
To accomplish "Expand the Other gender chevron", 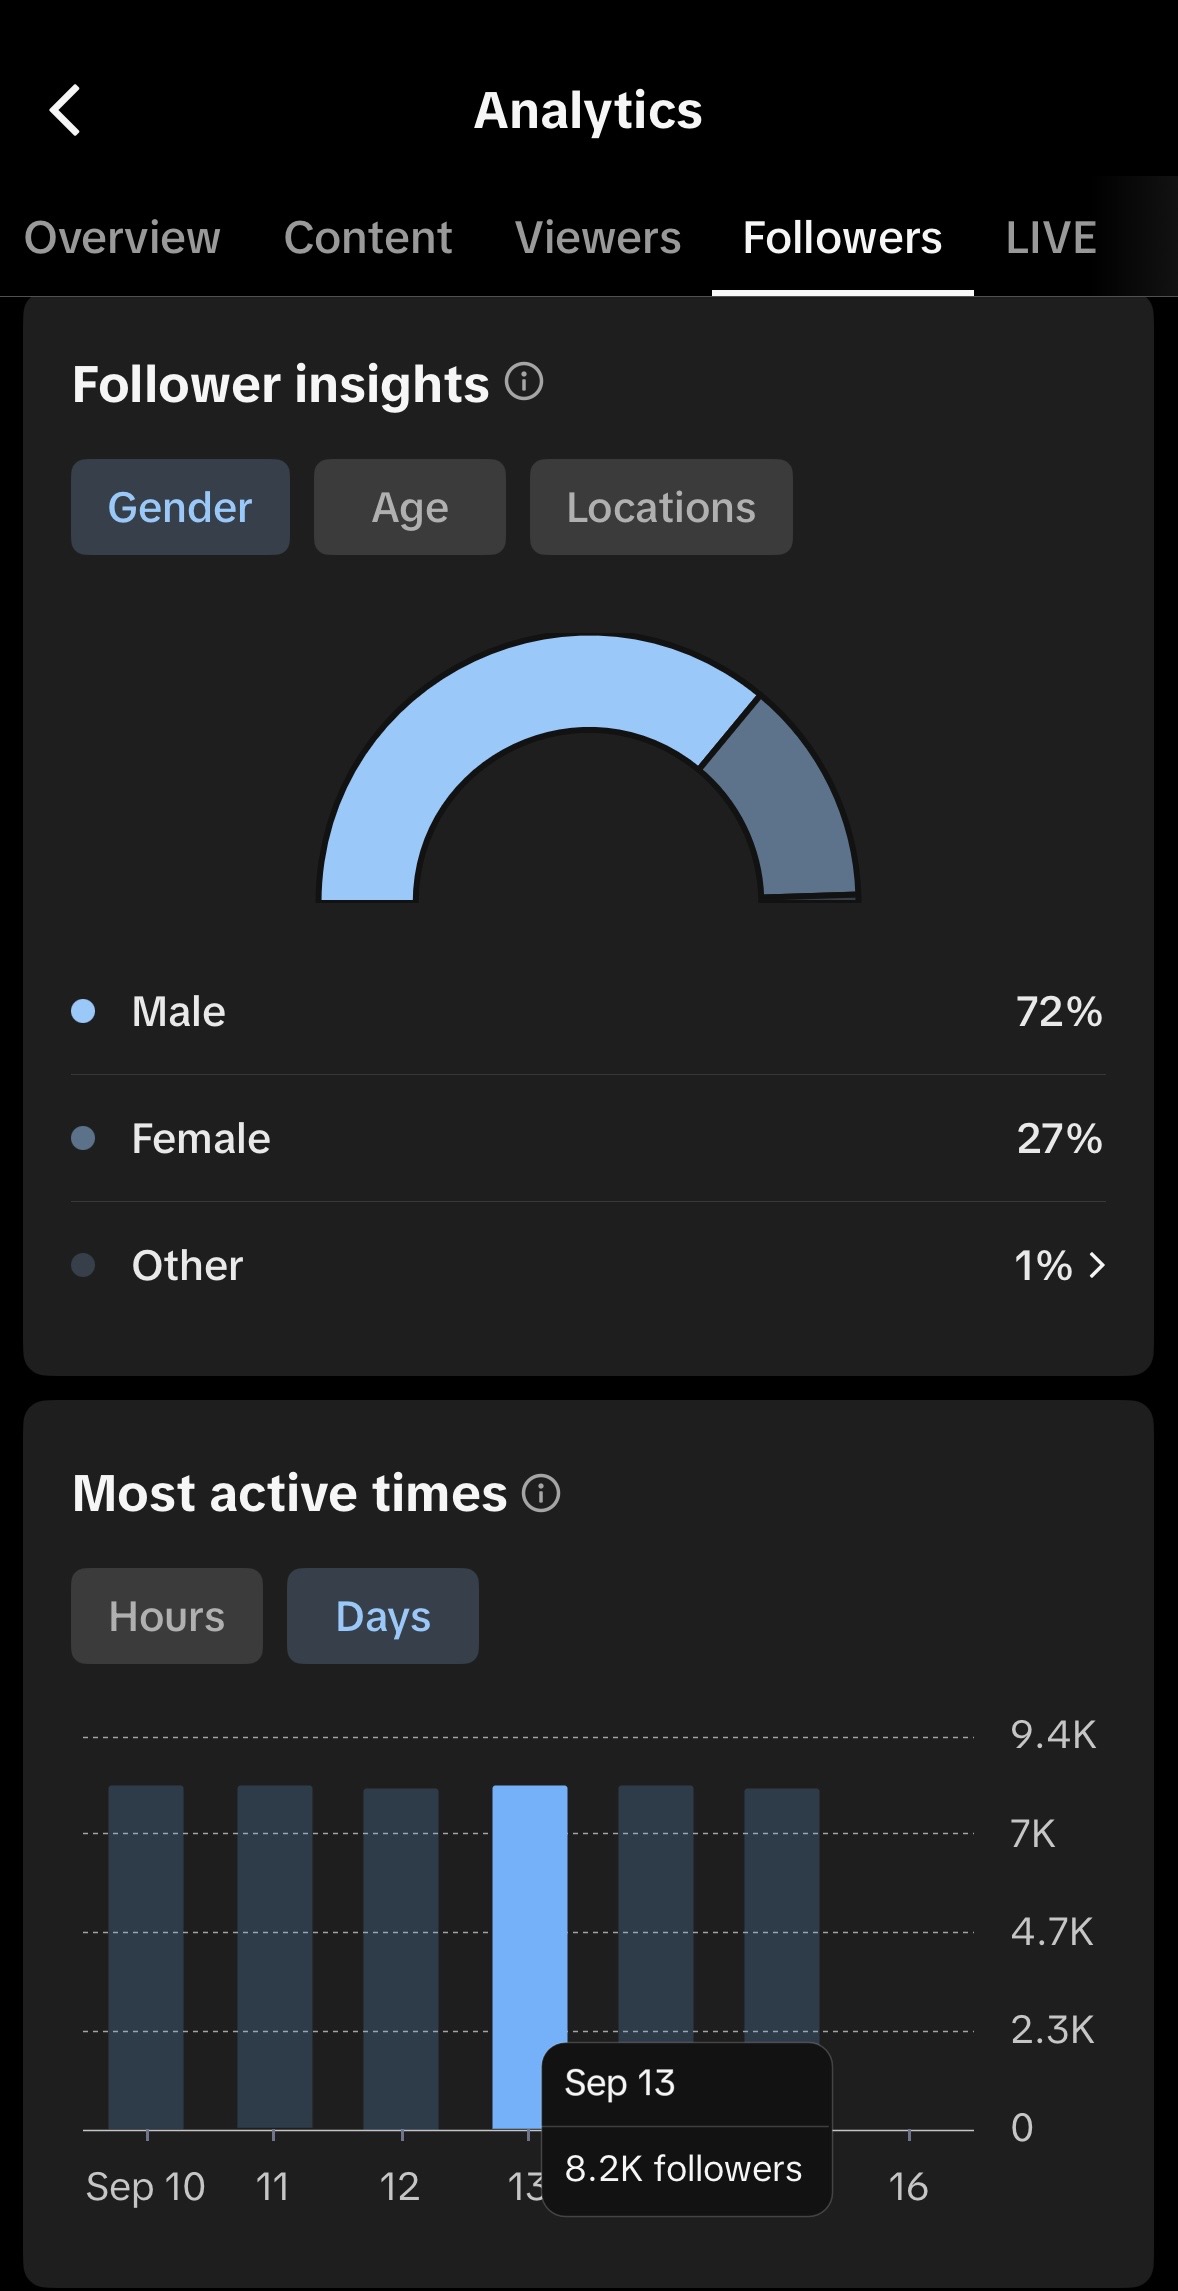I will tap(1097, 1265).
